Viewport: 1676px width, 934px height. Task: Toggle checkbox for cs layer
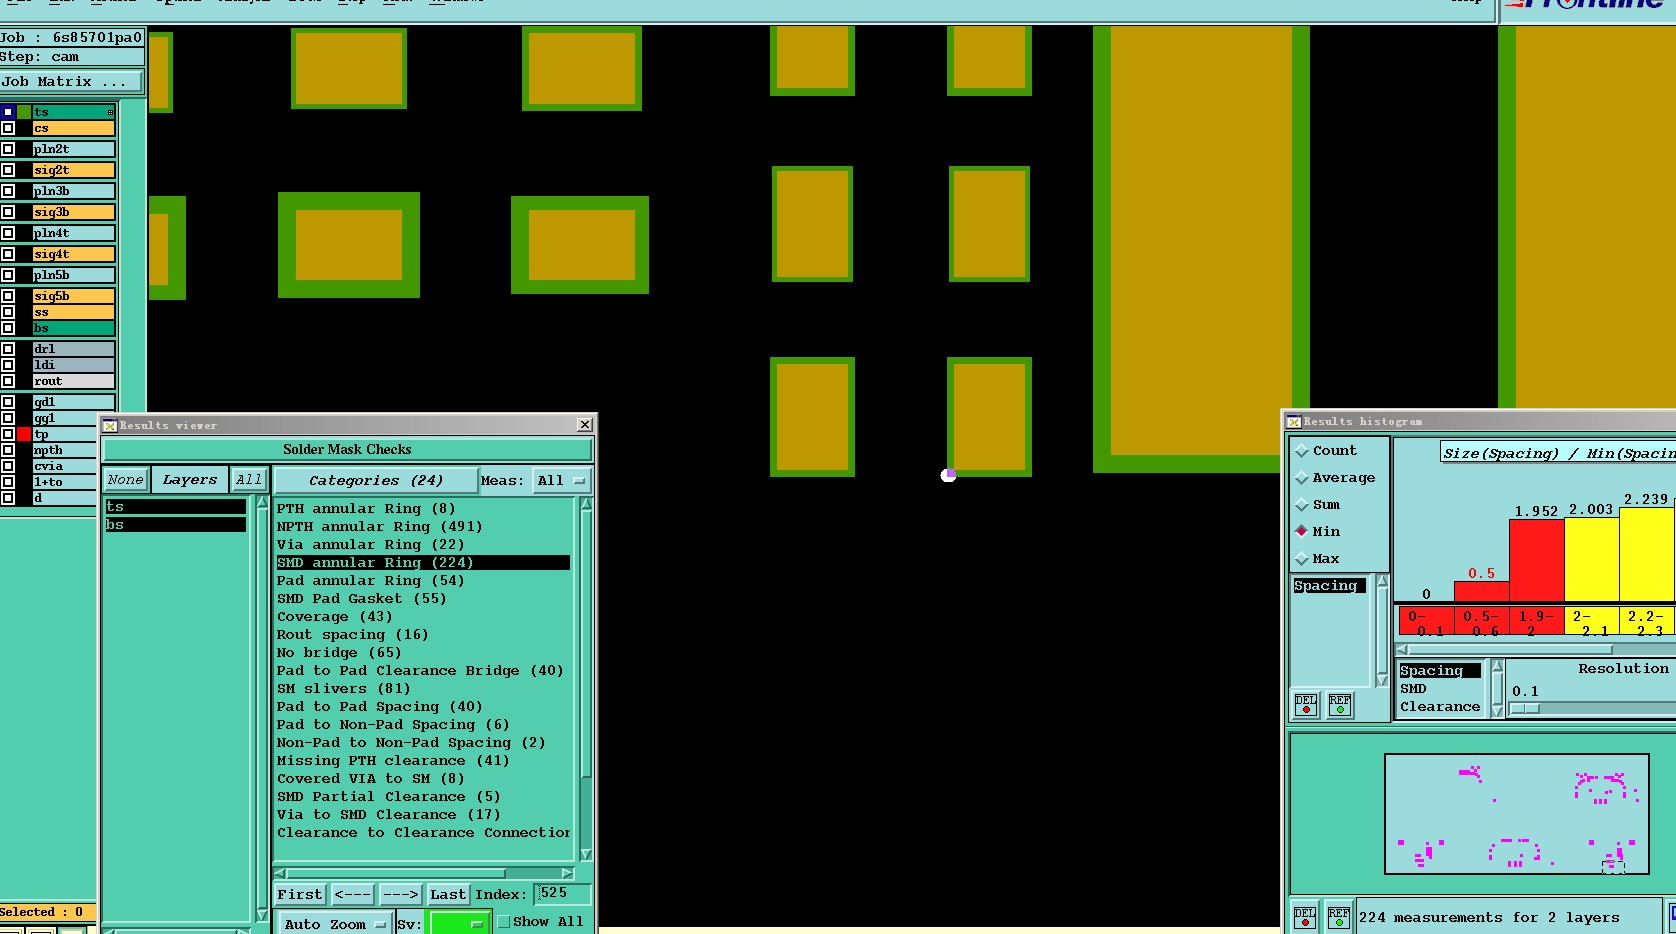coord(8,128)
